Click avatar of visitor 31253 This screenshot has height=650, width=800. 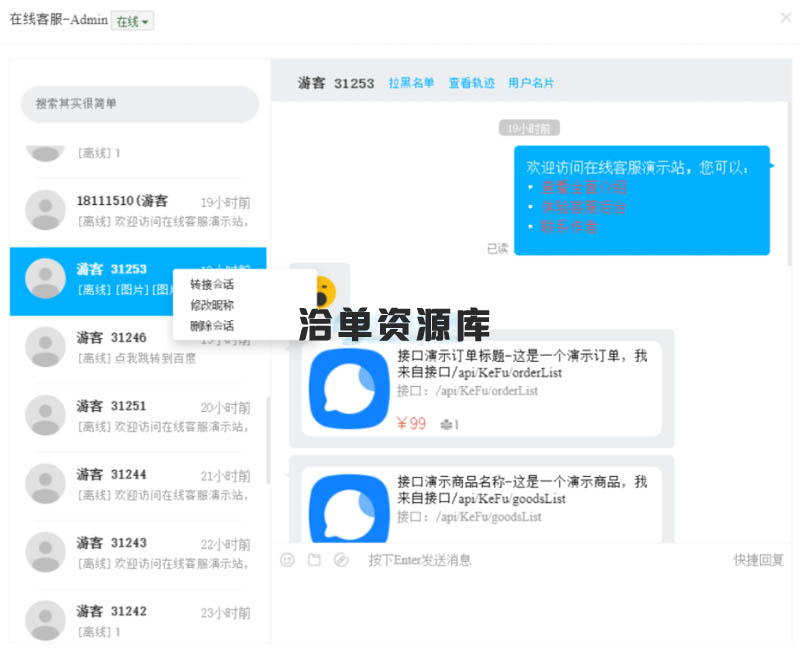point(45,279)
